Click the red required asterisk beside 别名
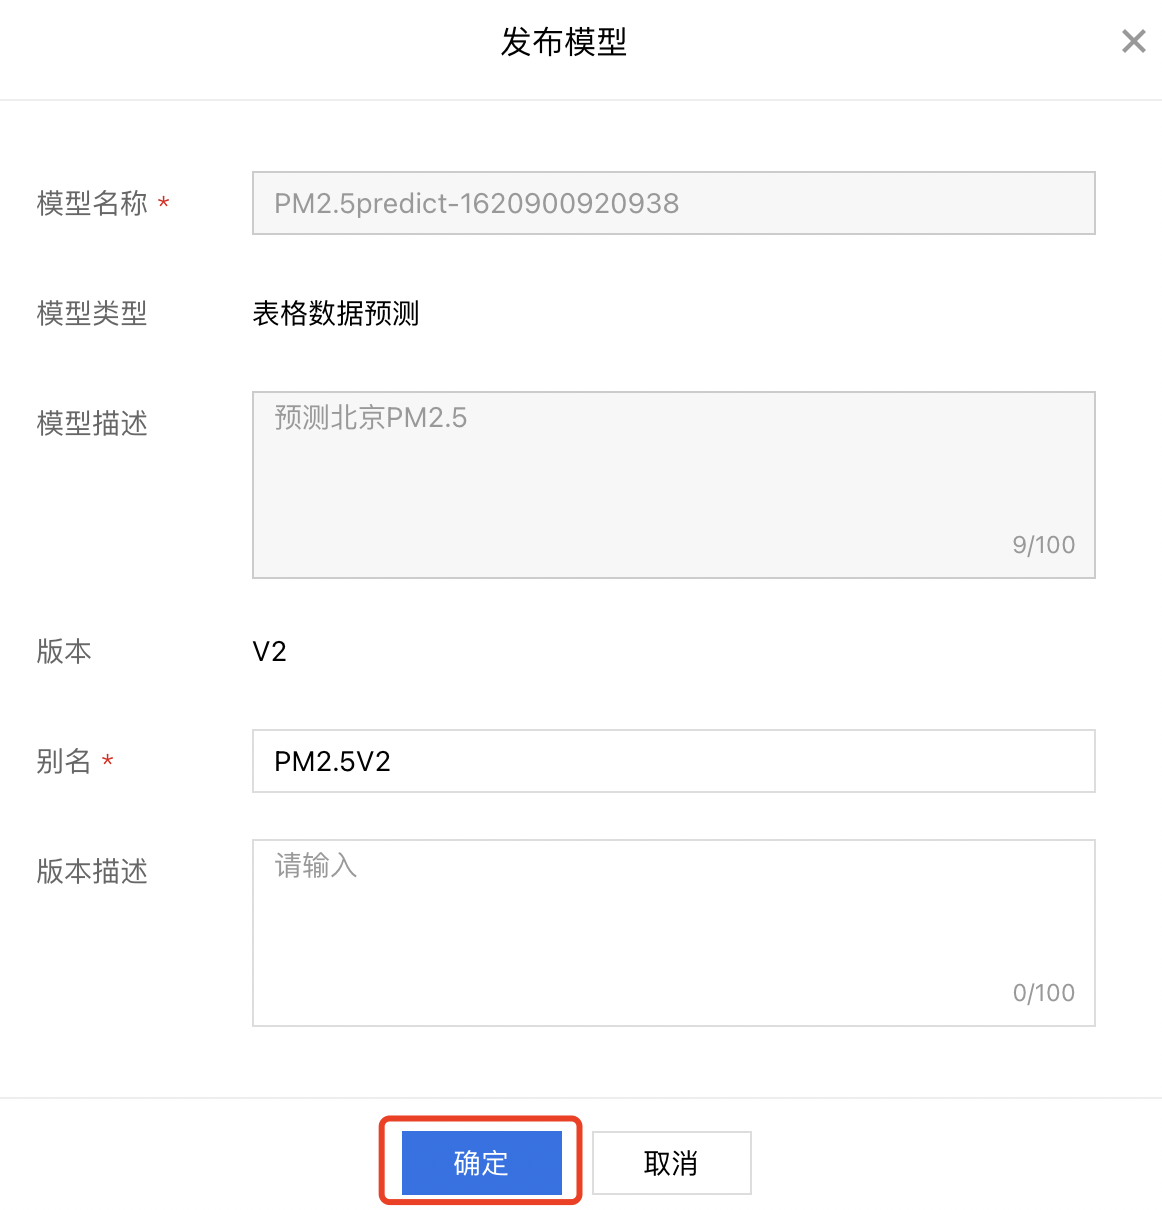The image size is (1162, 1210). pyautogui.click(x=107, y=761)
